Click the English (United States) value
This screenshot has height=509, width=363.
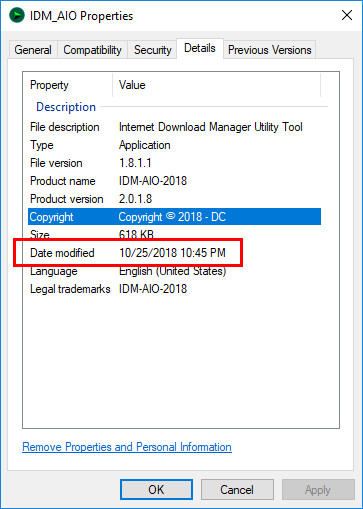[x=173, y=271]
